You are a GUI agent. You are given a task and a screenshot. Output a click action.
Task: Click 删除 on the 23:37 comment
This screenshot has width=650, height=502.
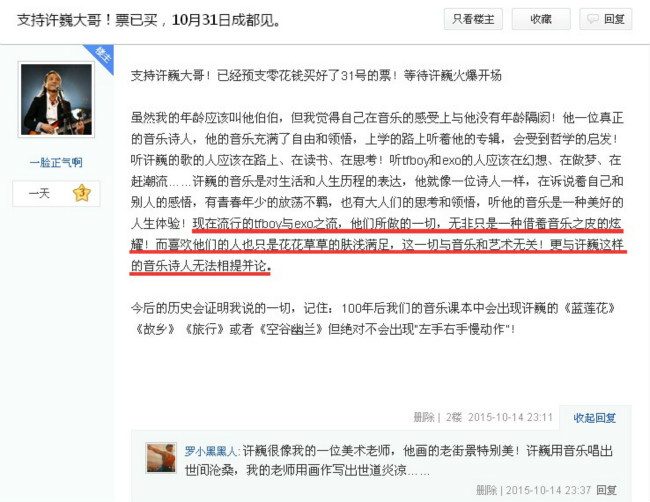pyautogui.click(x=486, y=490)
